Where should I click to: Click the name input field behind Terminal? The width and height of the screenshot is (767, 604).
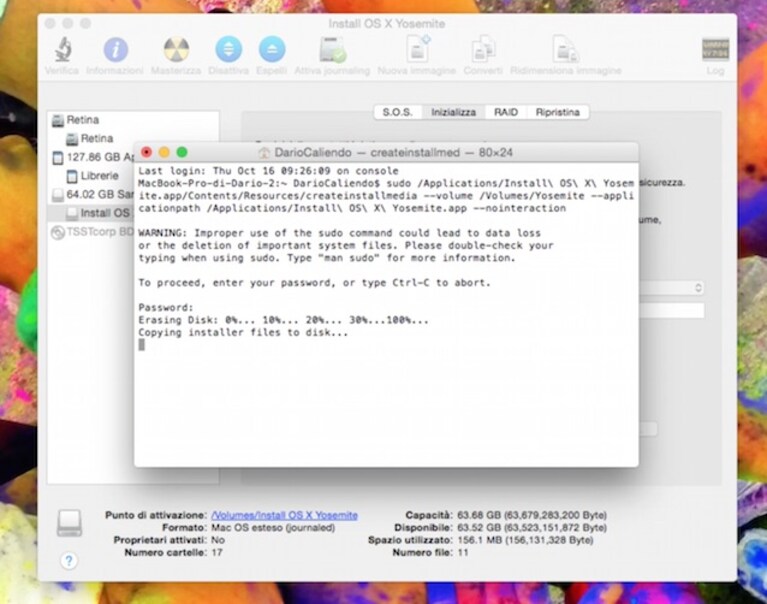[672, 310]
